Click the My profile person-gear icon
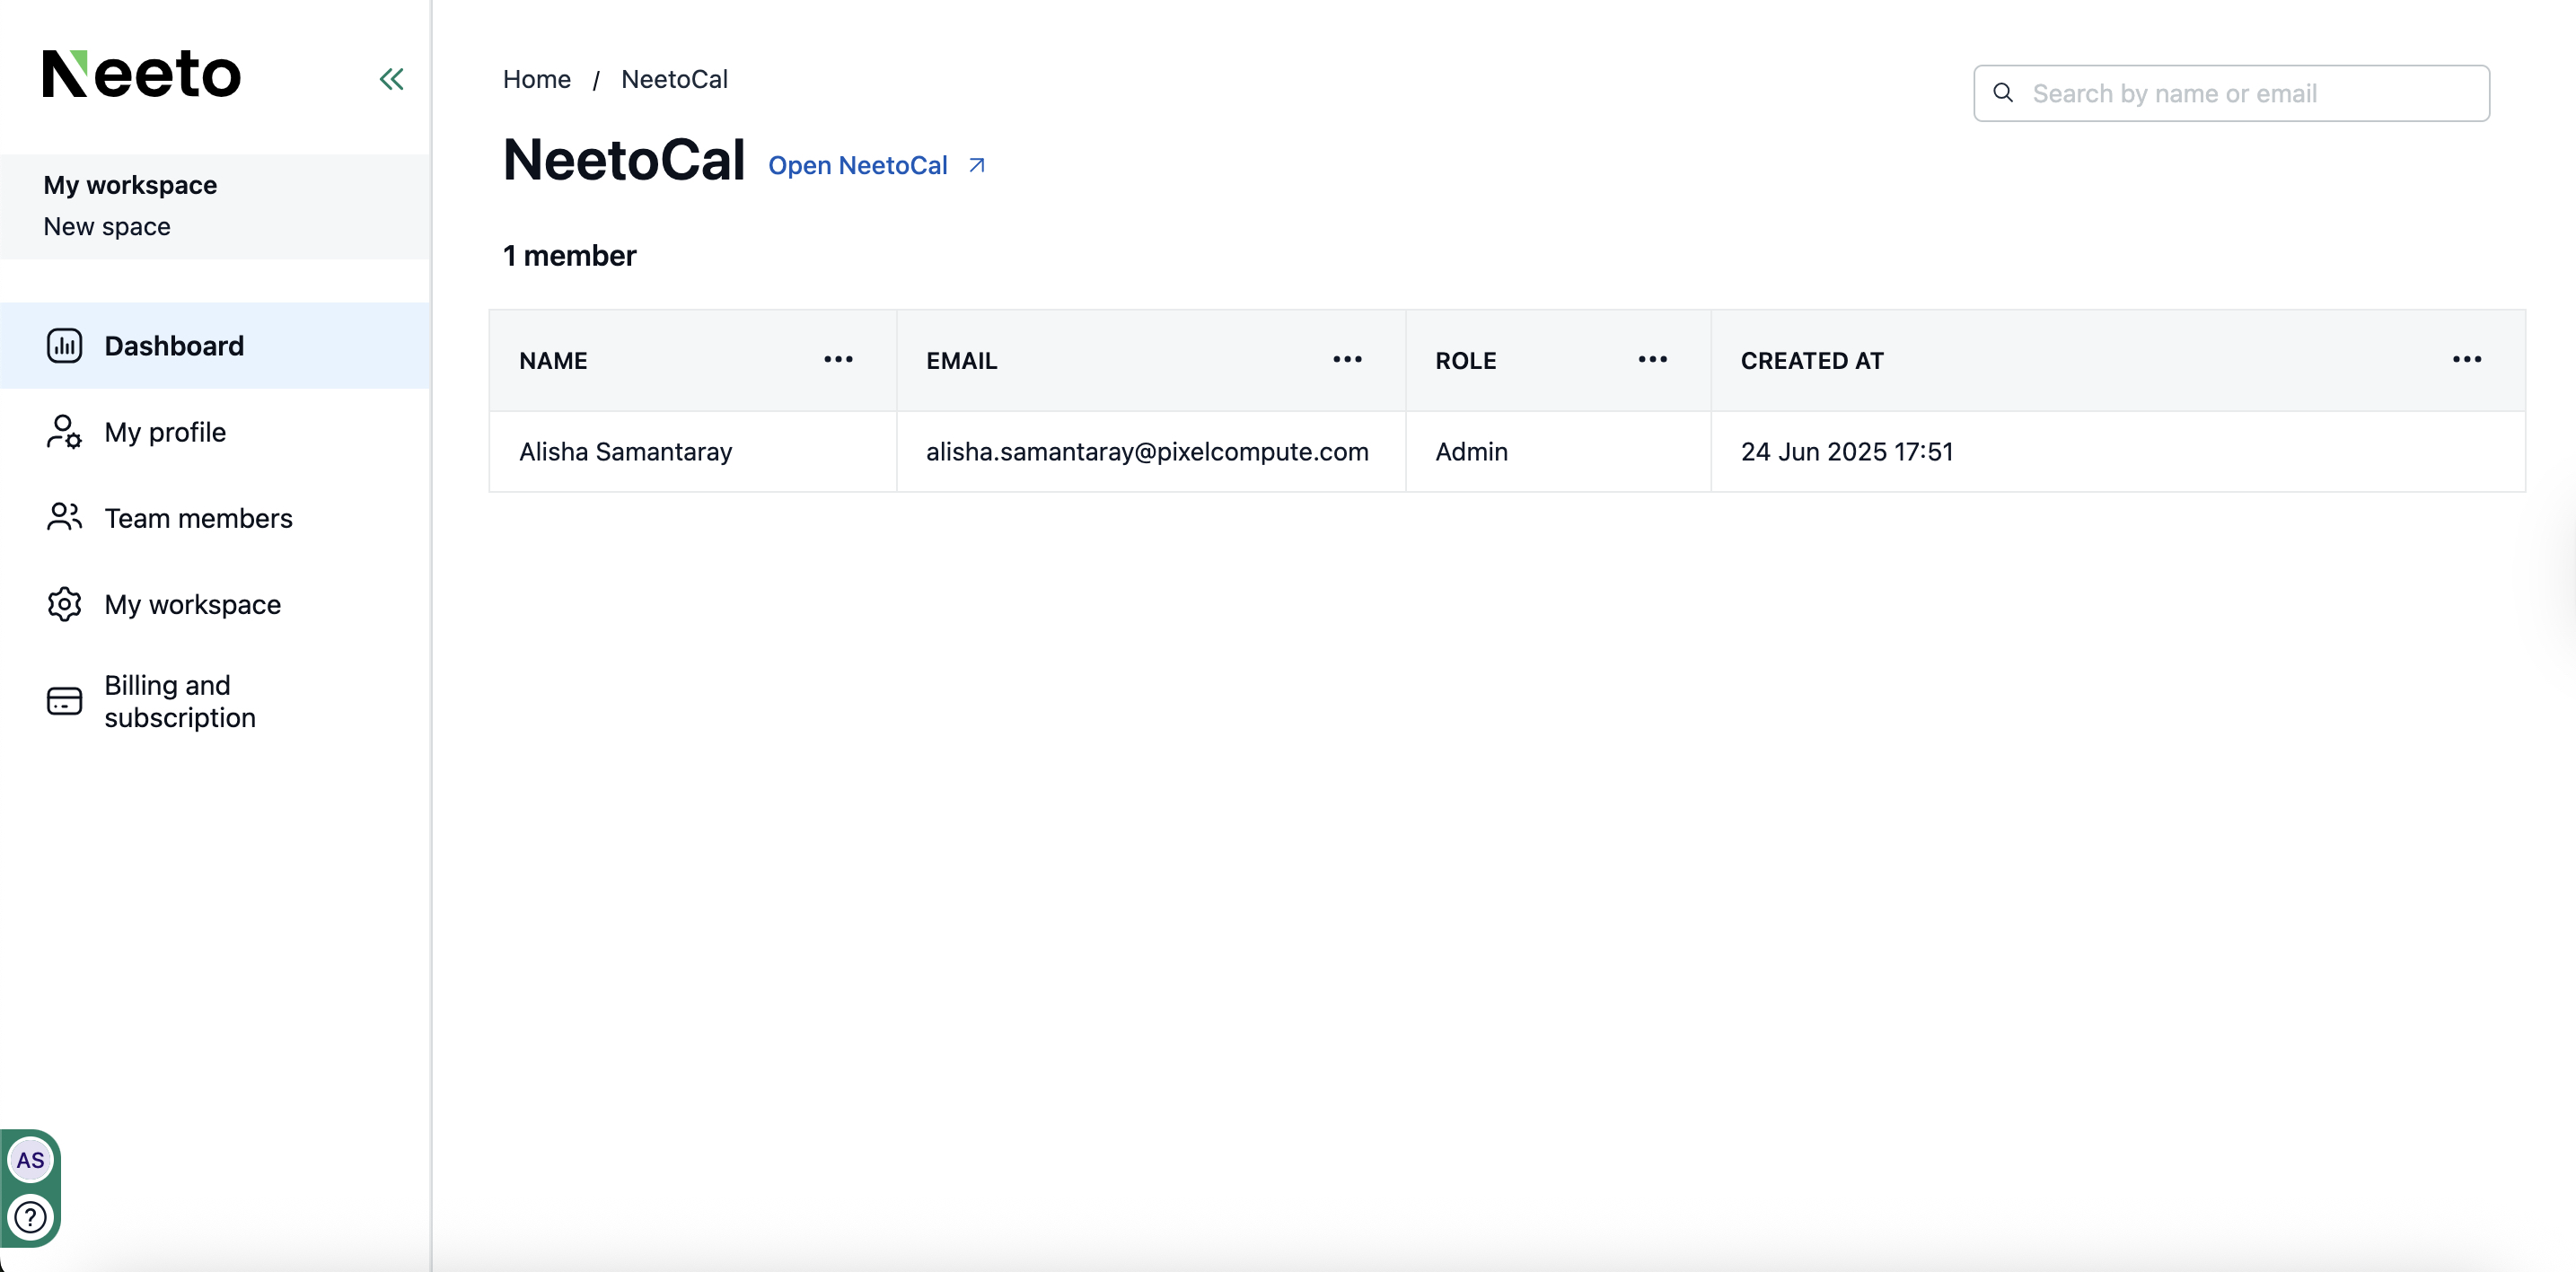The image size is (2576, 1272). [x=64, y=432]
